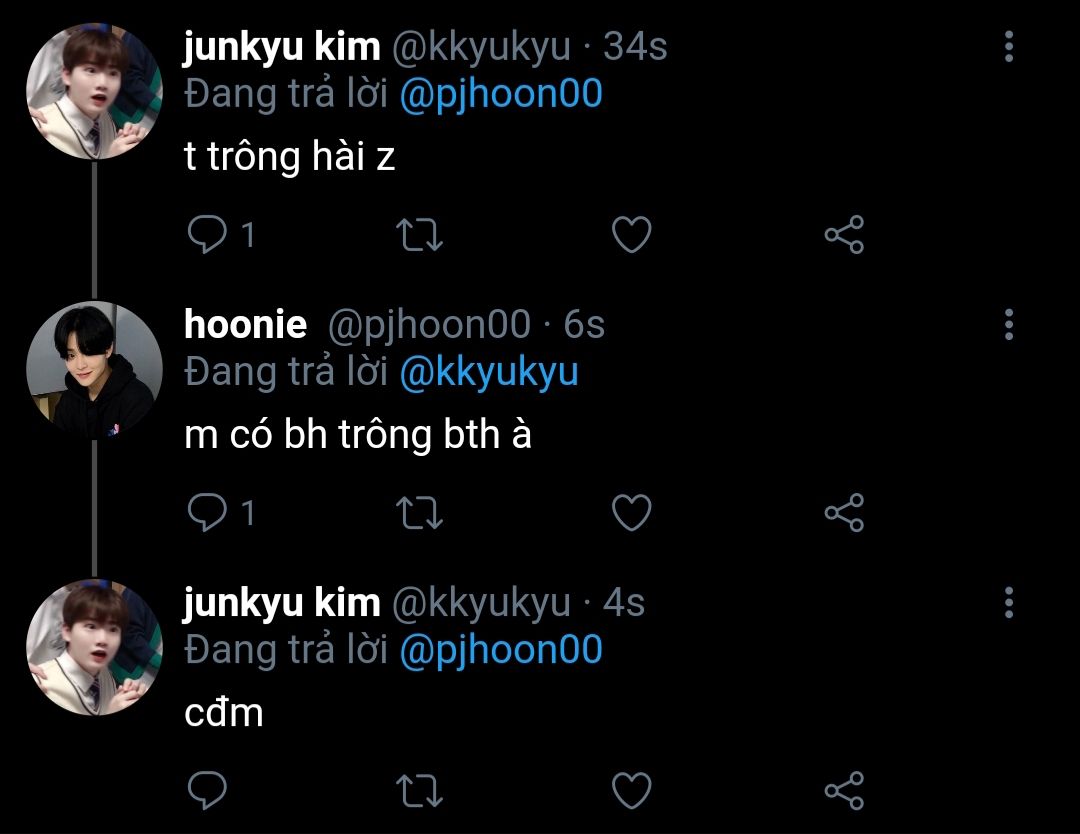Open the @kkyukyu mention link in hoonie's reply
This screenshot has width=1080, height=834.
tap(488, 373)
